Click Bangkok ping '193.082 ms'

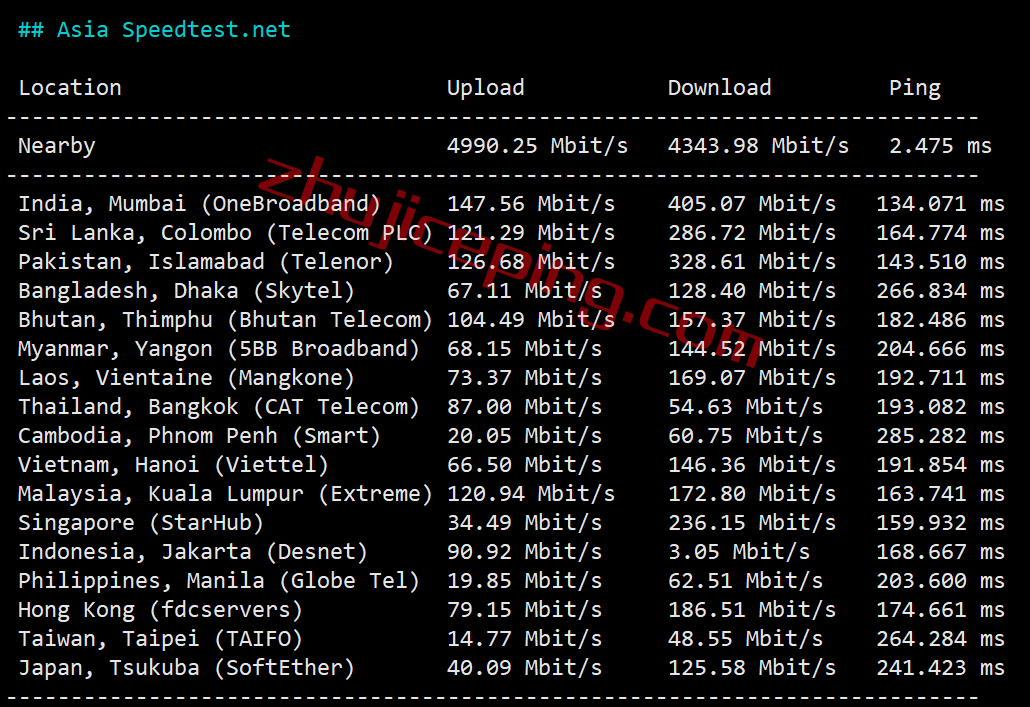pyautogui.click(x=940, y=406)
